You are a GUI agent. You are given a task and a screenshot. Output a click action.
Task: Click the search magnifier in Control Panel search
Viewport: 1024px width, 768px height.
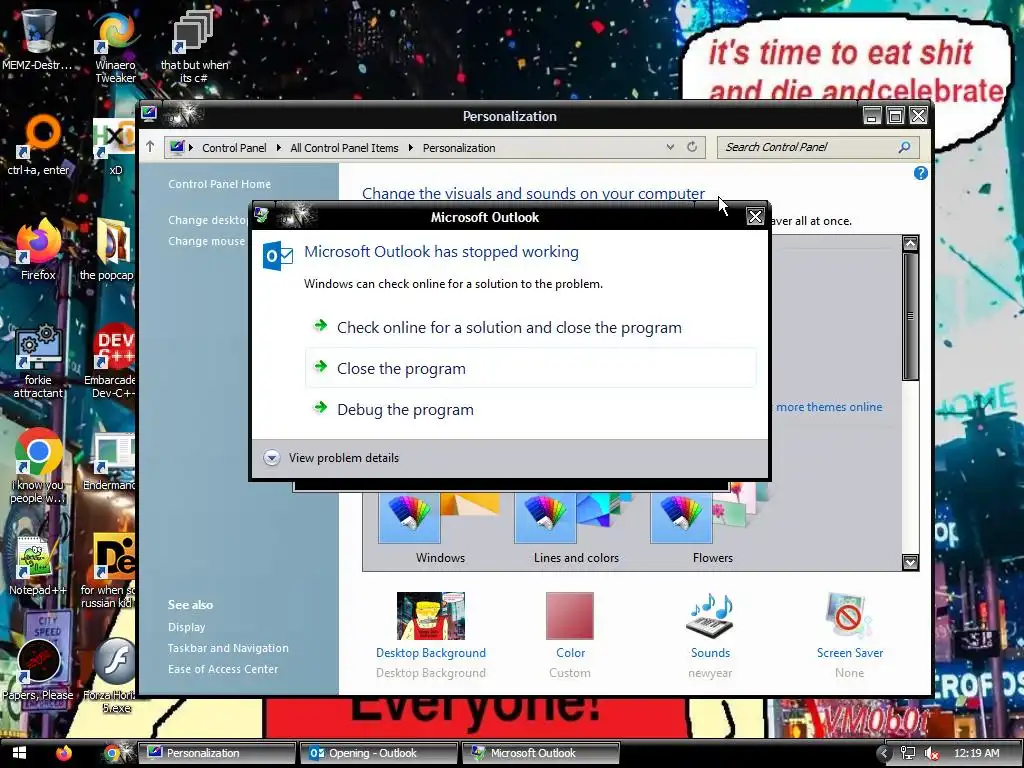point(904,147)
